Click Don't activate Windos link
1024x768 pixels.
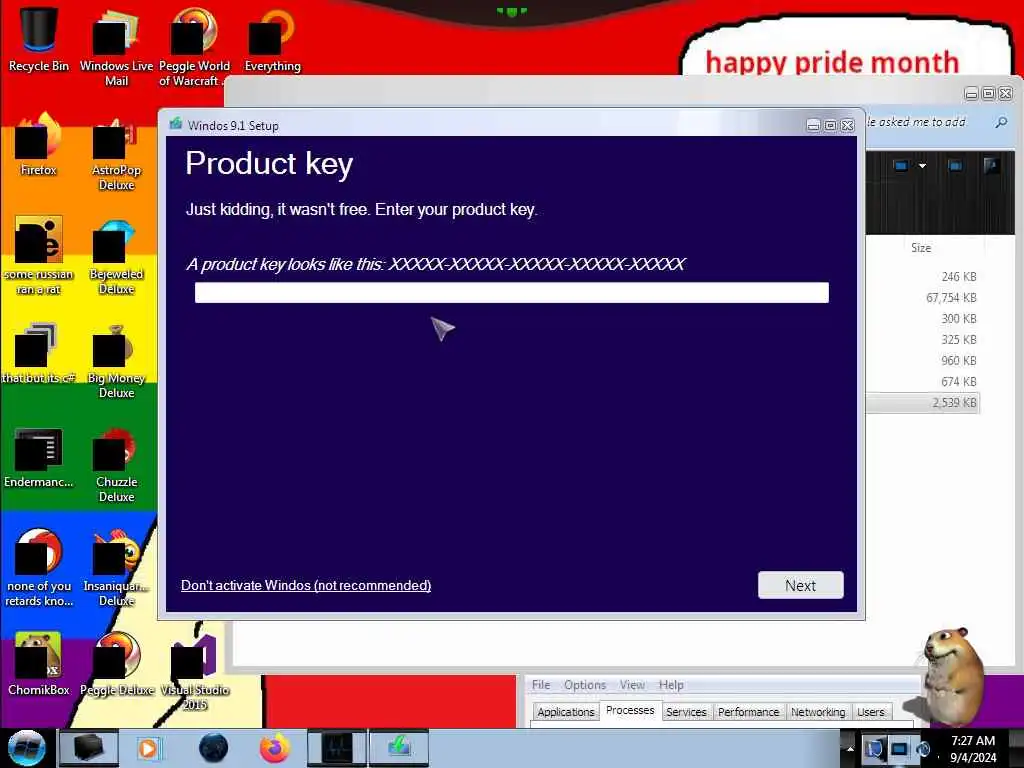(x=306, y=585)
